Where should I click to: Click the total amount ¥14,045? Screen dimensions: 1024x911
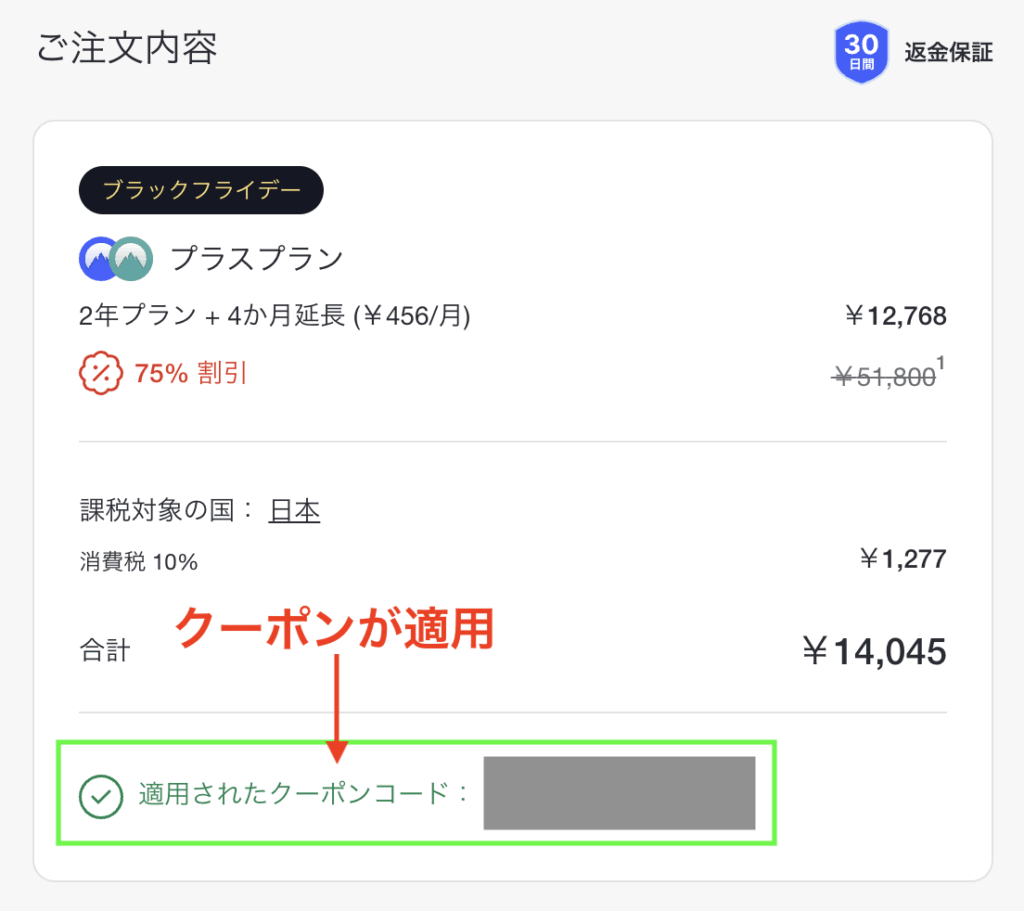tap(874, 651)
